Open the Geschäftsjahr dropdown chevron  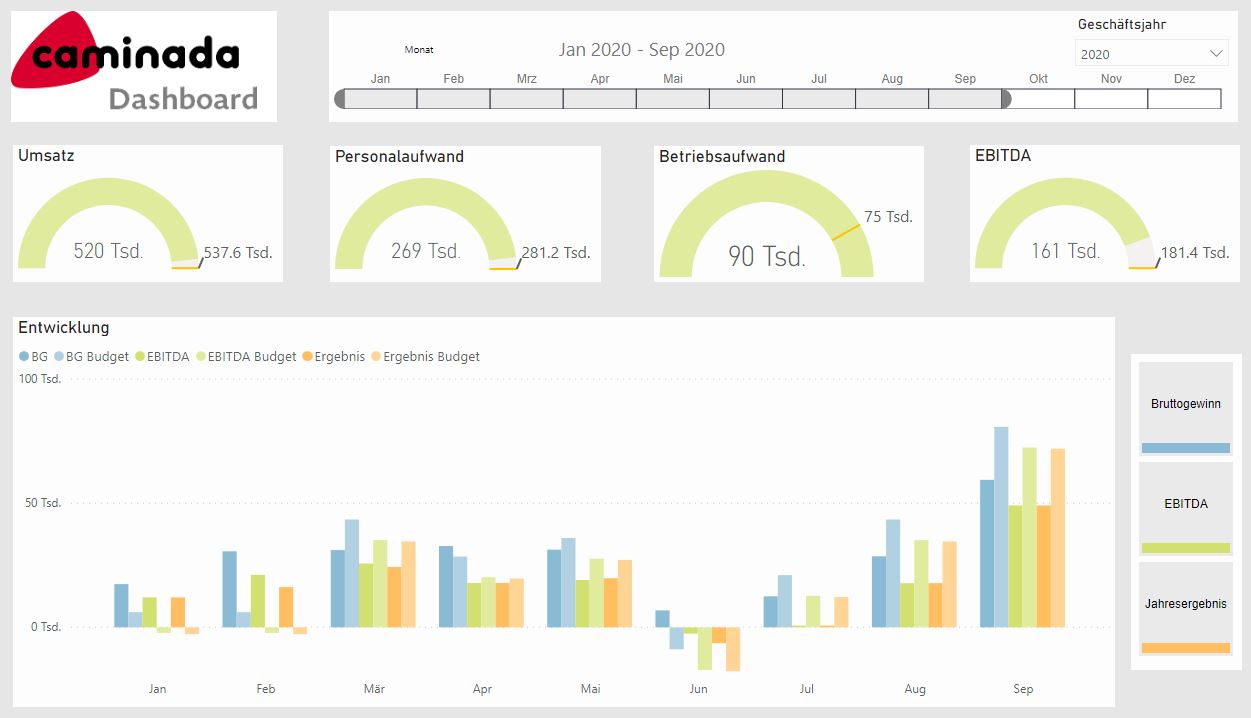click(1216, 54)
